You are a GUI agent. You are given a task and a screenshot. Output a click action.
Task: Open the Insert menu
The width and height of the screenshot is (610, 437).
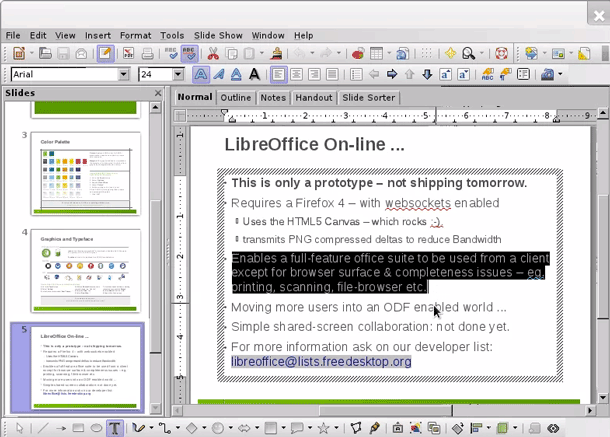(x=98, y=35)
